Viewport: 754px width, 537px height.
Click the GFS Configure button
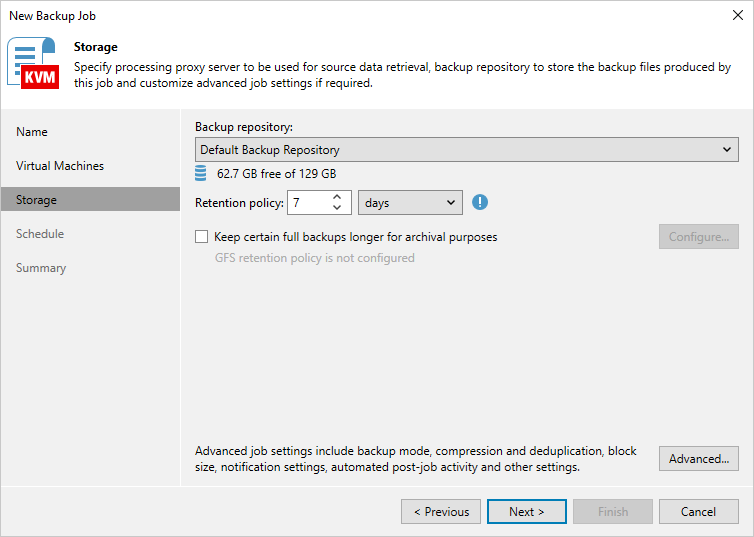(x=698, y=237)
